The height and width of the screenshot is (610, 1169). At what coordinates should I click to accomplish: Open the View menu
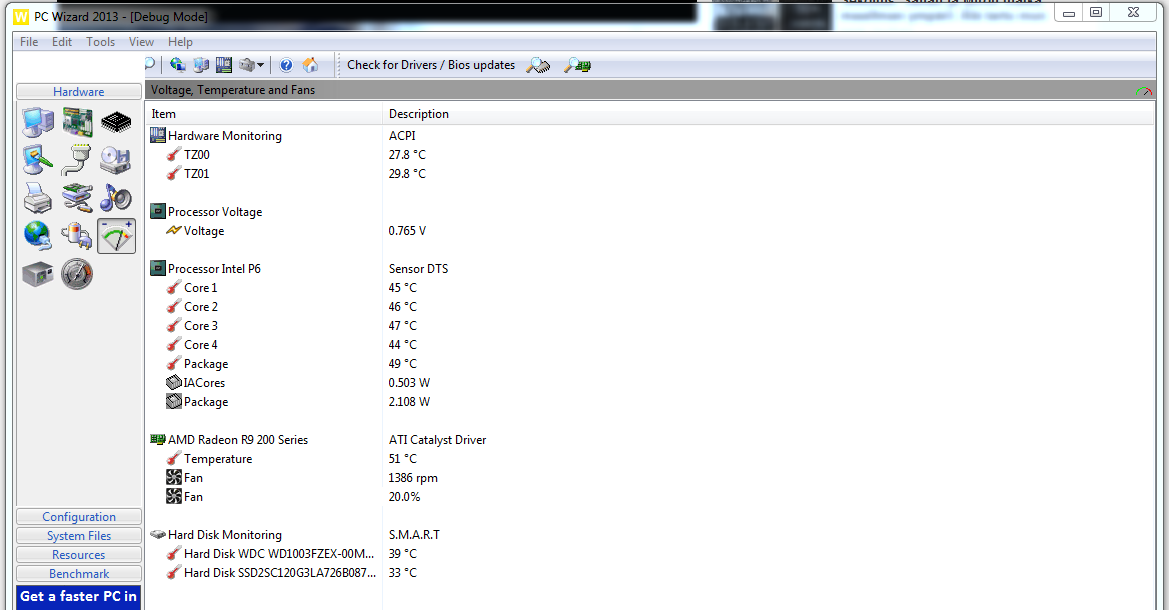click(x=141, y=42)
